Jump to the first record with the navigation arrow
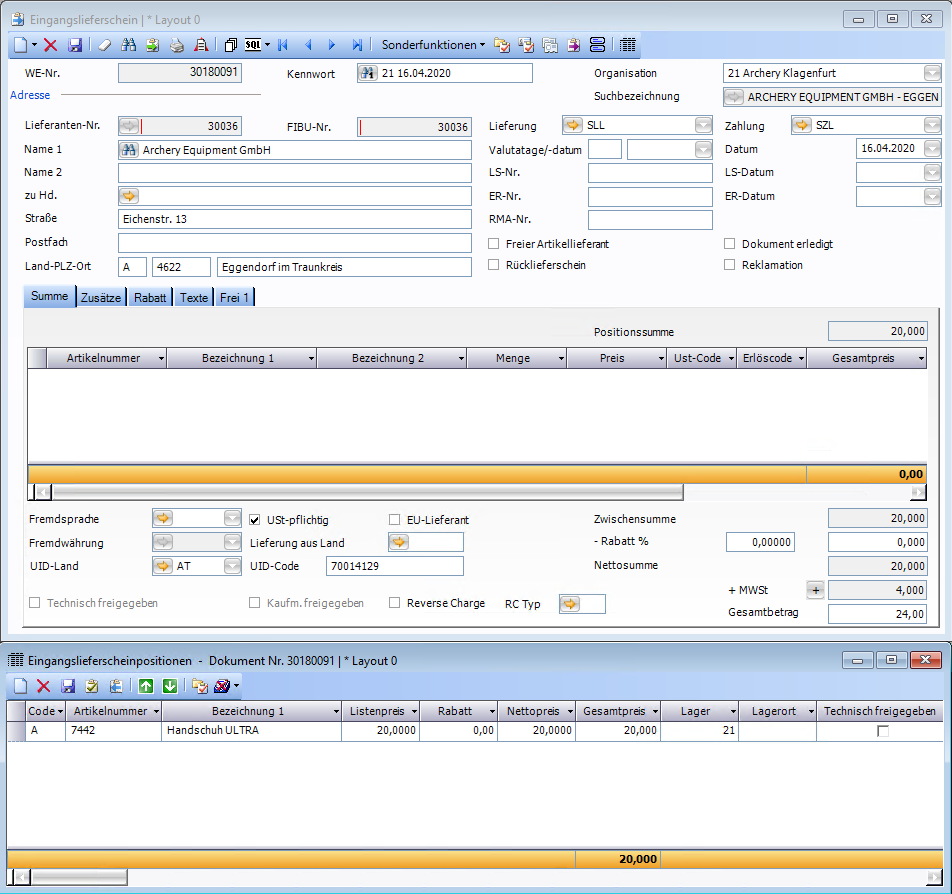The image size is (952, 894). click(x=283, y=45)
